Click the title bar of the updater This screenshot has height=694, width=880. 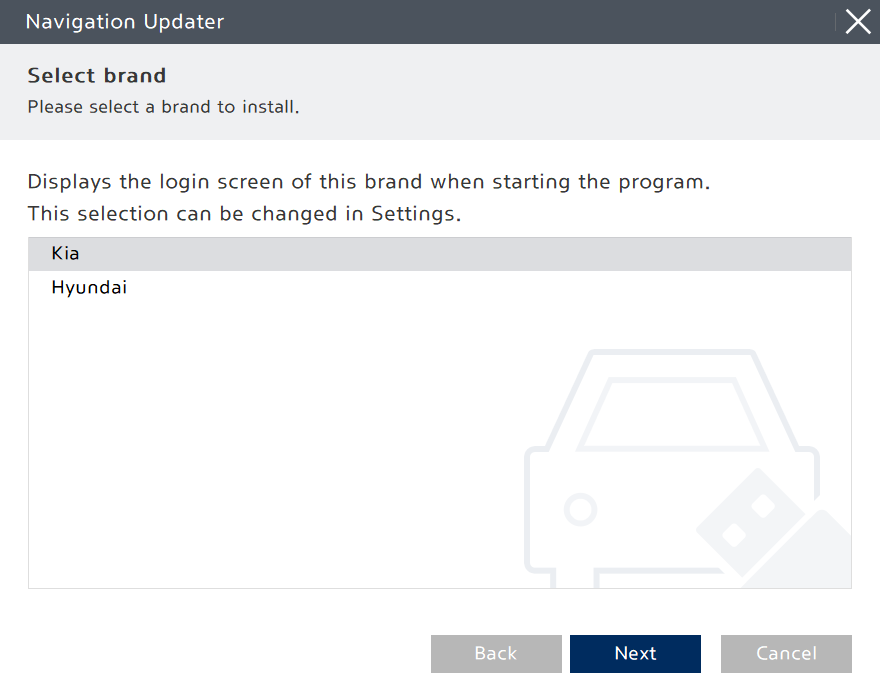(x=400, y=21)
